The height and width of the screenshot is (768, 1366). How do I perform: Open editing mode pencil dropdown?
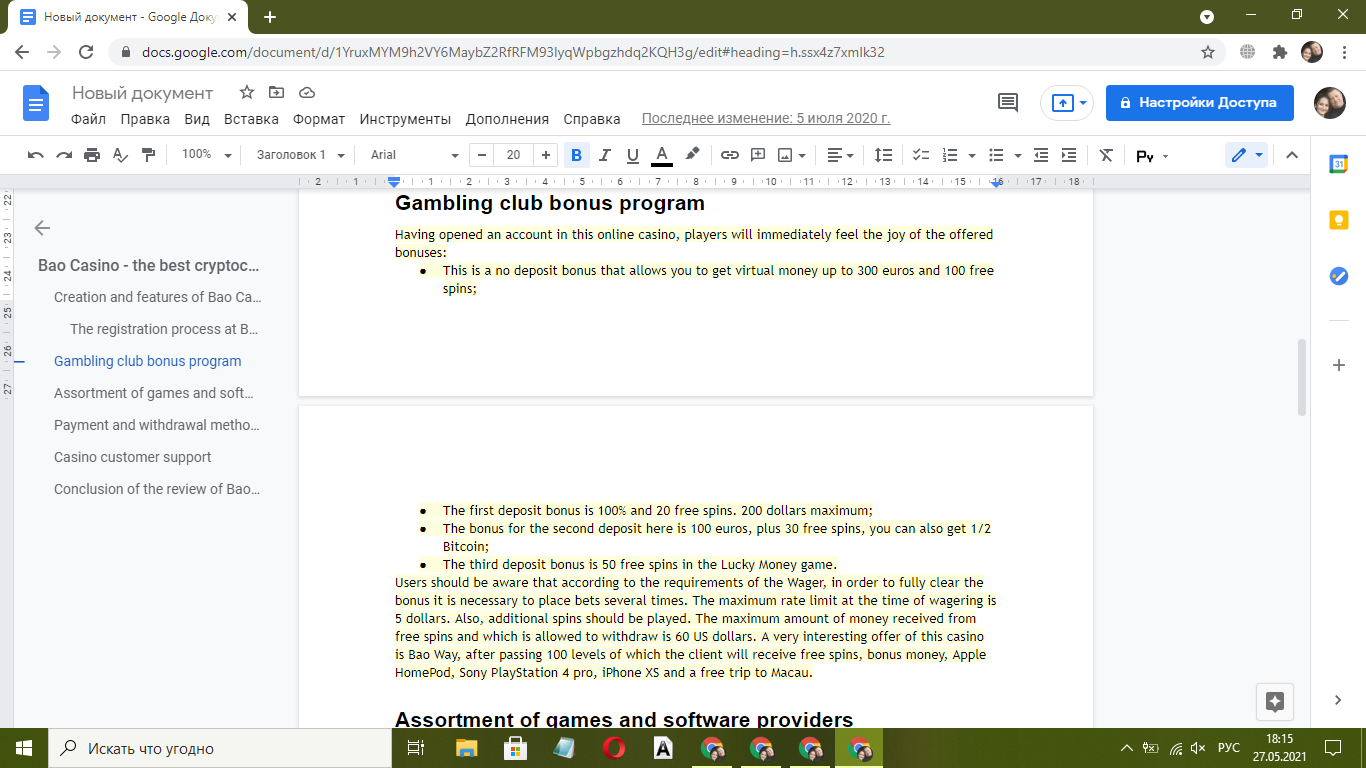click(1246, 155)
